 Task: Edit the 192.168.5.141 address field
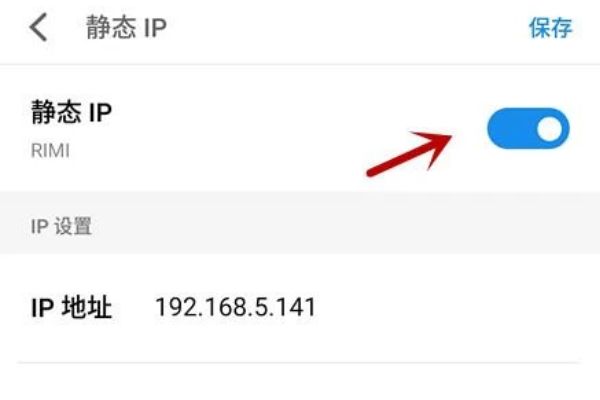pos(235,307)
